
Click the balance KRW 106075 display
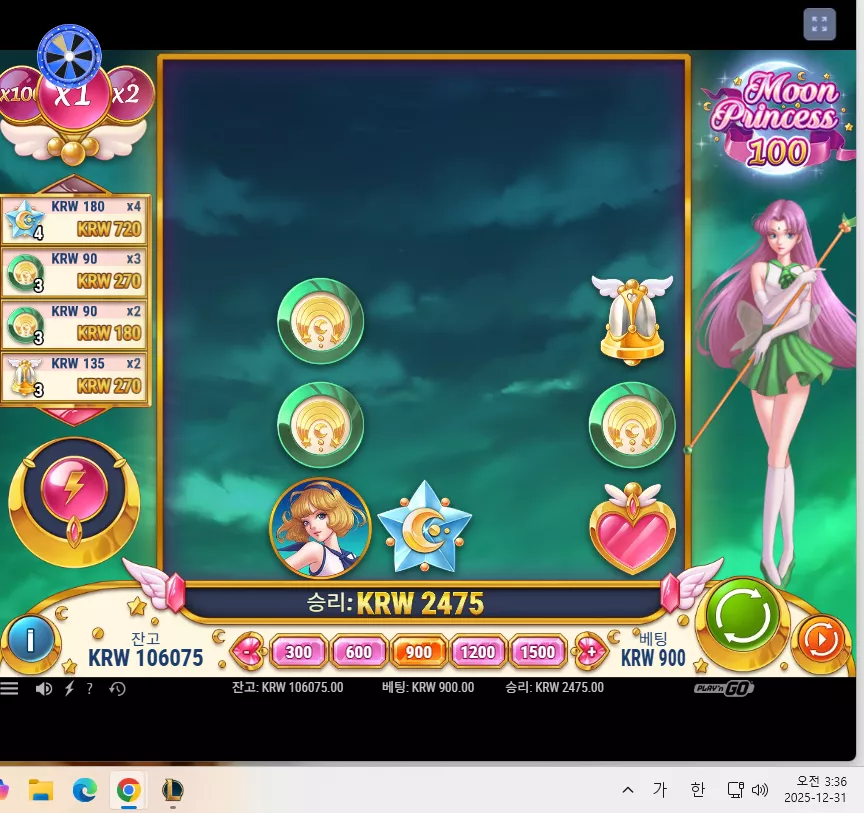[x=145, y=650]
